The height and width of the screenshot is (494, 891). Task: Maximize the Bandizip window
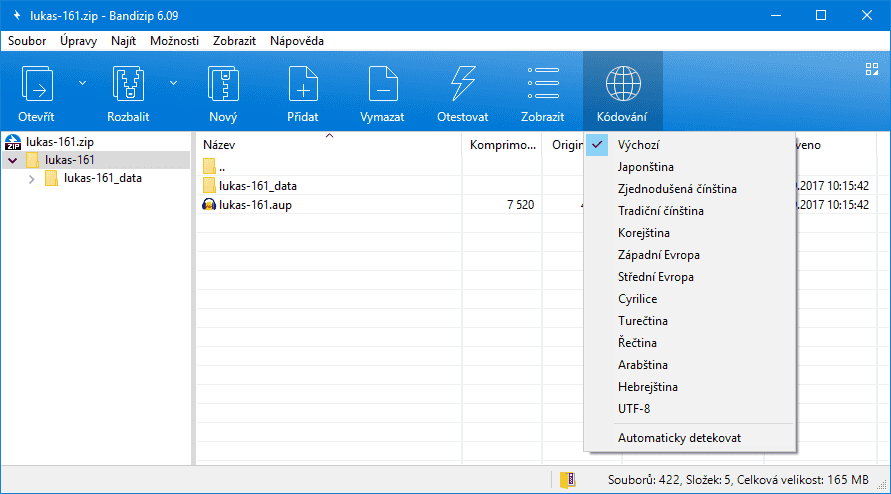(x=821, y=15)
